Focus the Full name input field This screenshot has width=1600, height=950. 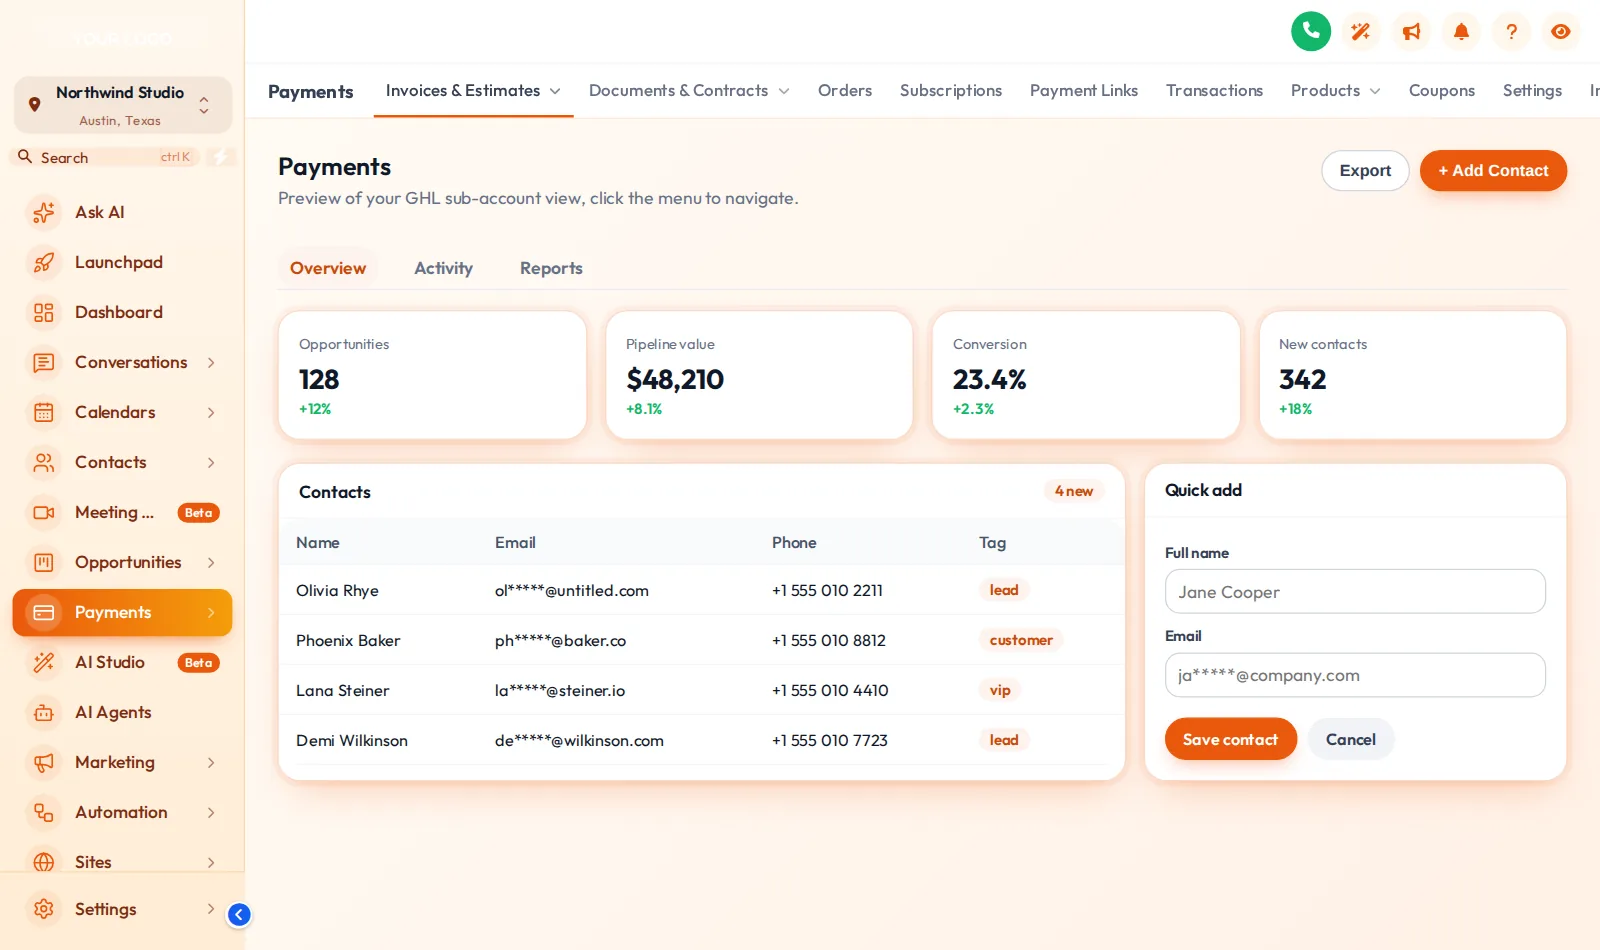click(1355, 592)
